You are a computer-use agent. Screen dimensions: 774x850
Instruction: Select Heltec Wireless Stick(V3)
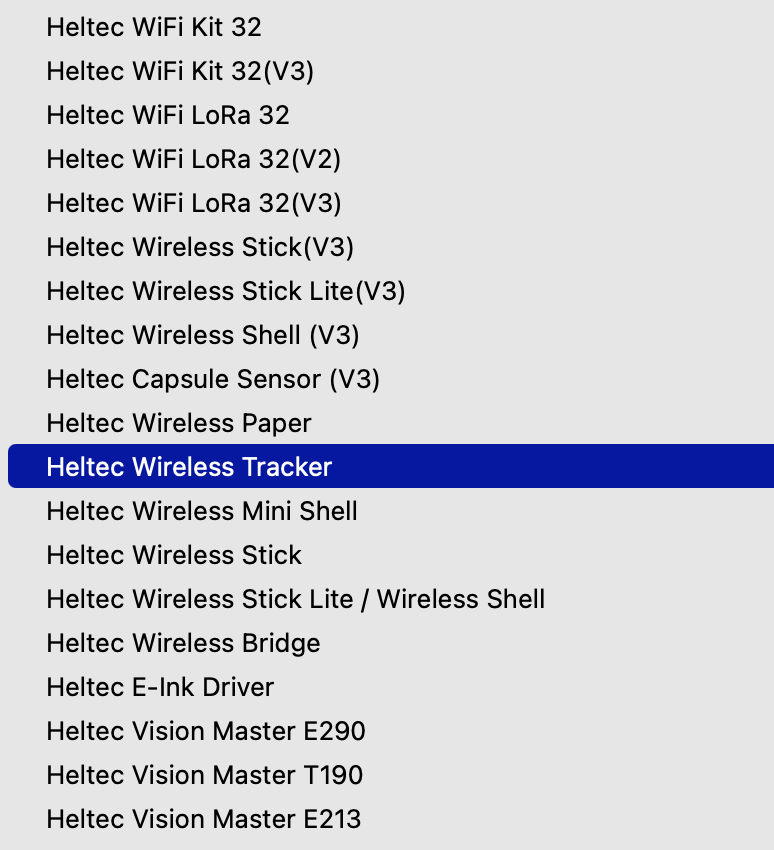200,247
